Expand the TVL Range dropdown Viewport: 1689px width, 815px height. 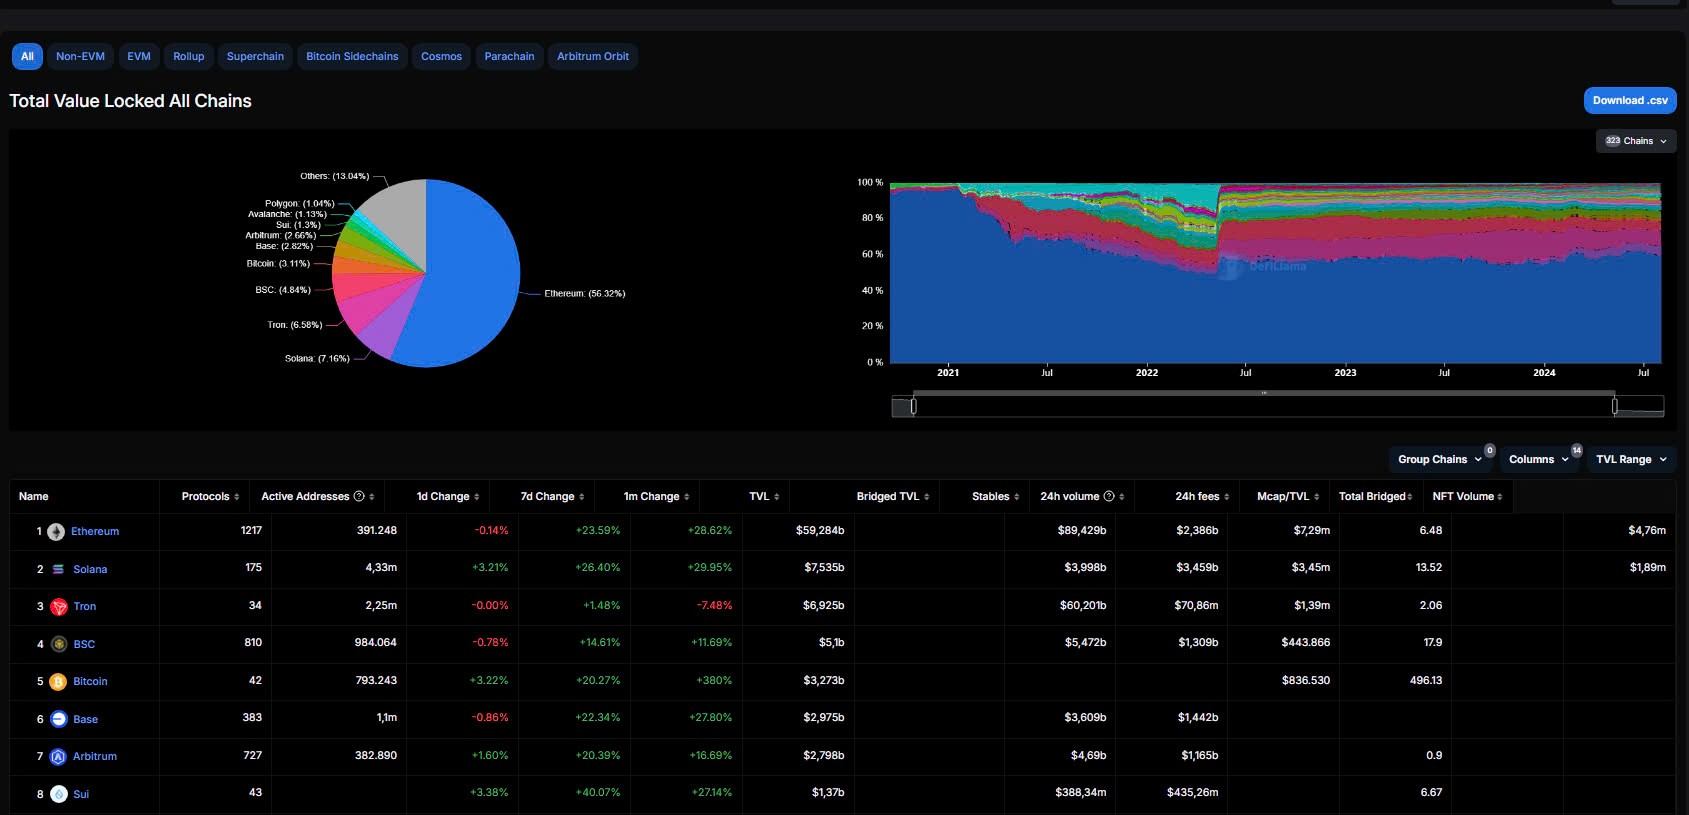1631,459
